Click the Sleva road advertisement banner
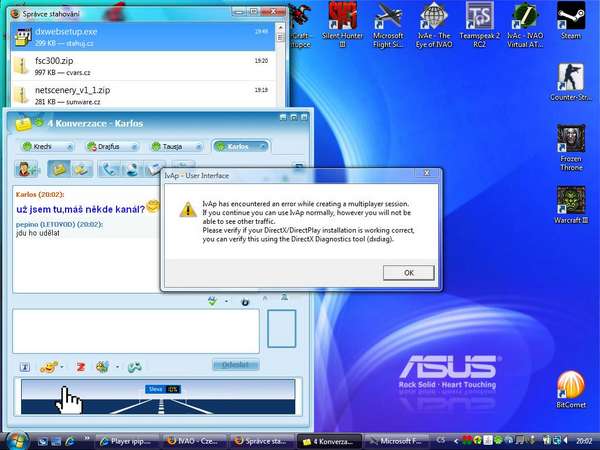Image resolution: width=600 pixels, height=450 pixels. click(158, 397)
